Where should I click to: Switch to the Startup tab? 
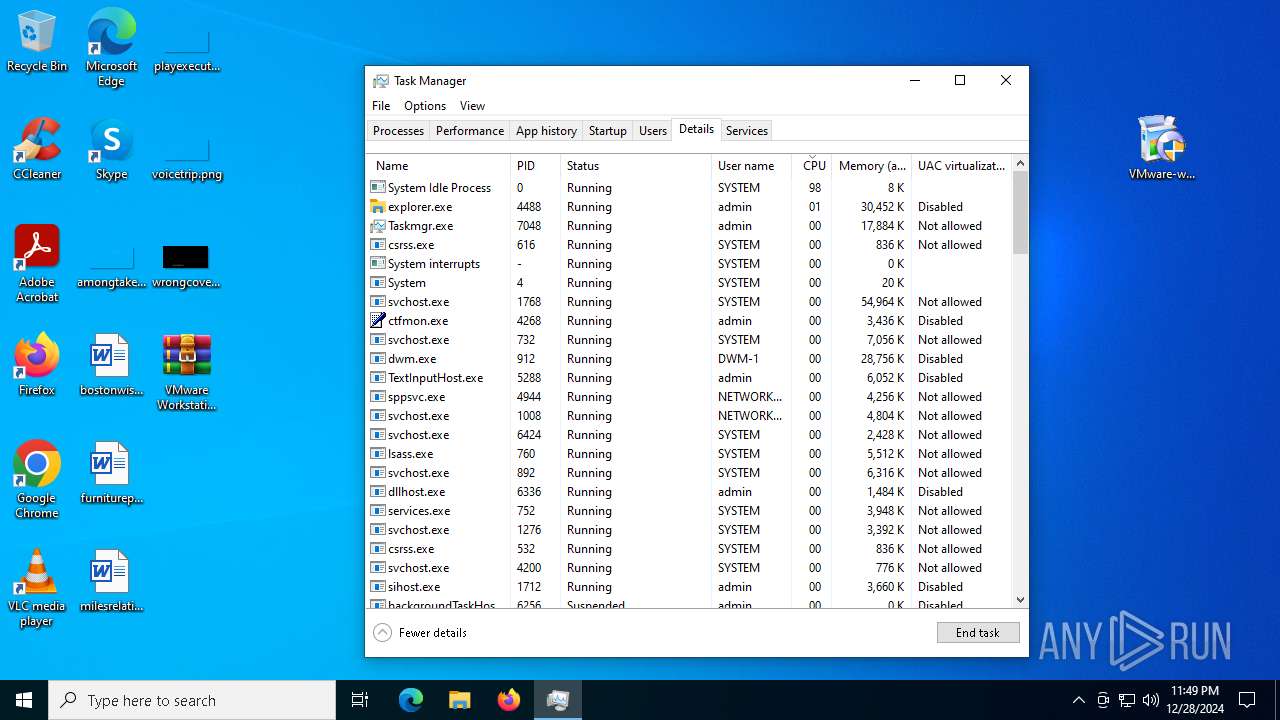[x=608, y=131]
